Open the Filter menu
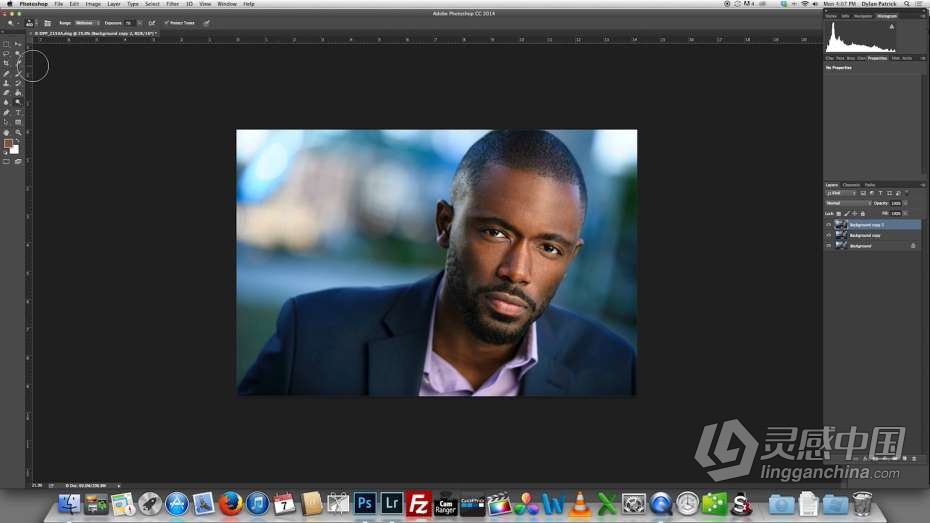The width and height of the screenshot is (930, 523). point(172,4)
